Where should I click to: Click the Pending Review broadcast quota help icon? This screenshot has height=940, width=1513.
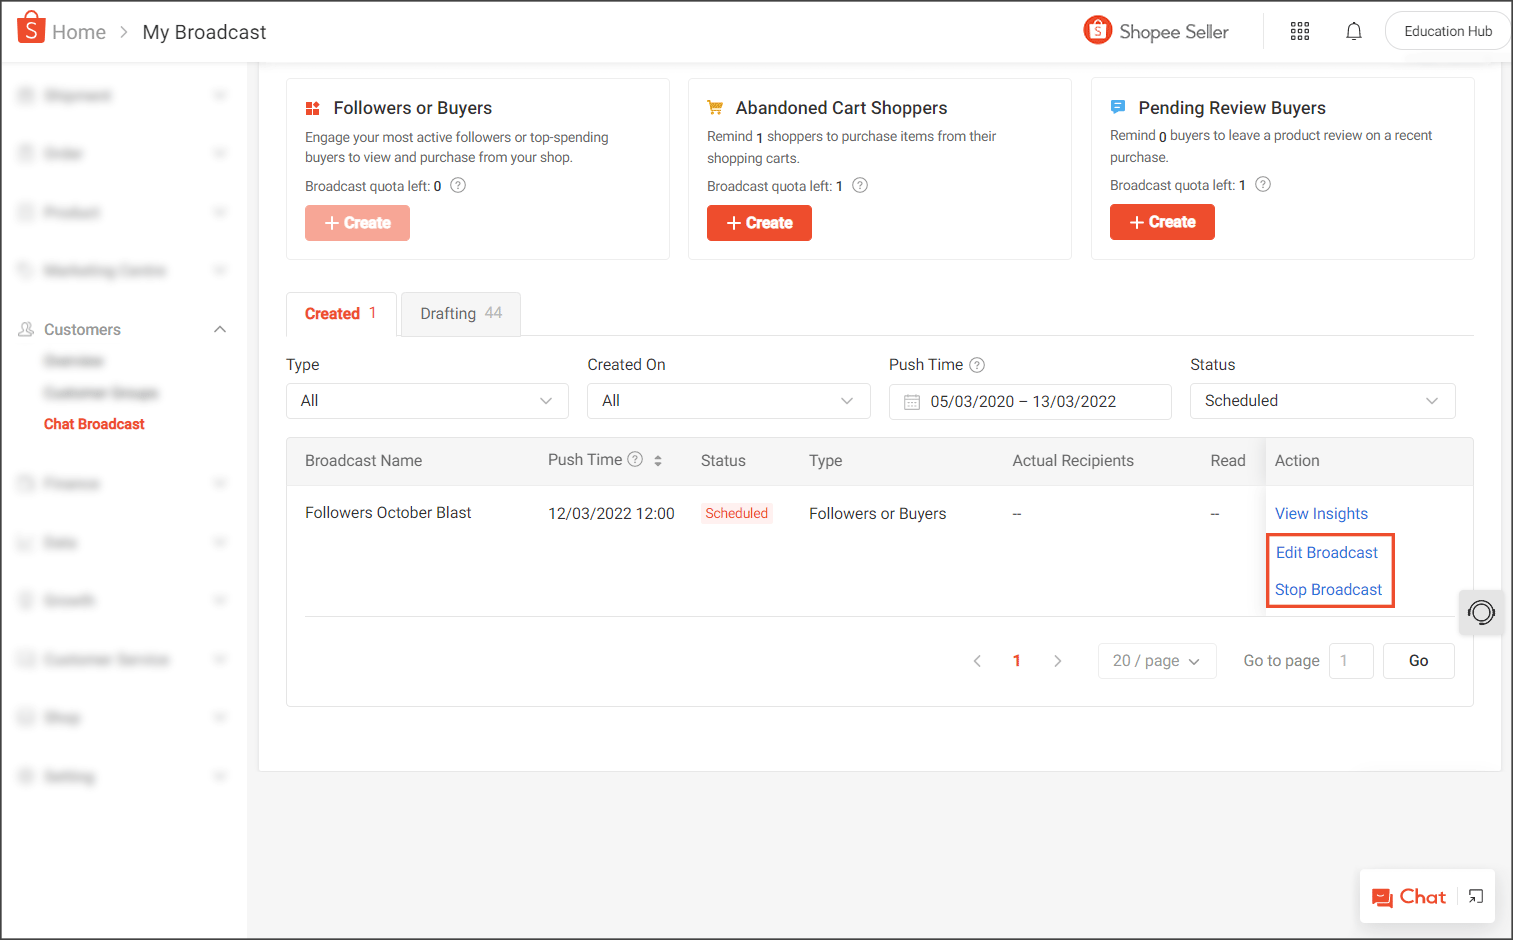[x=1262, y=184]
